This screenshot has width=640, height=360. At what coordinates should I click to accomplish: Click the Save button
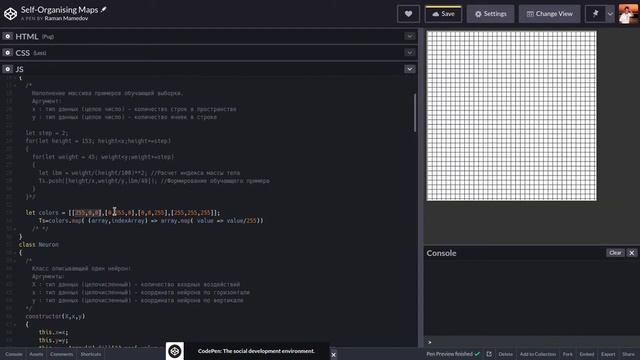click(x=443, y=14)
